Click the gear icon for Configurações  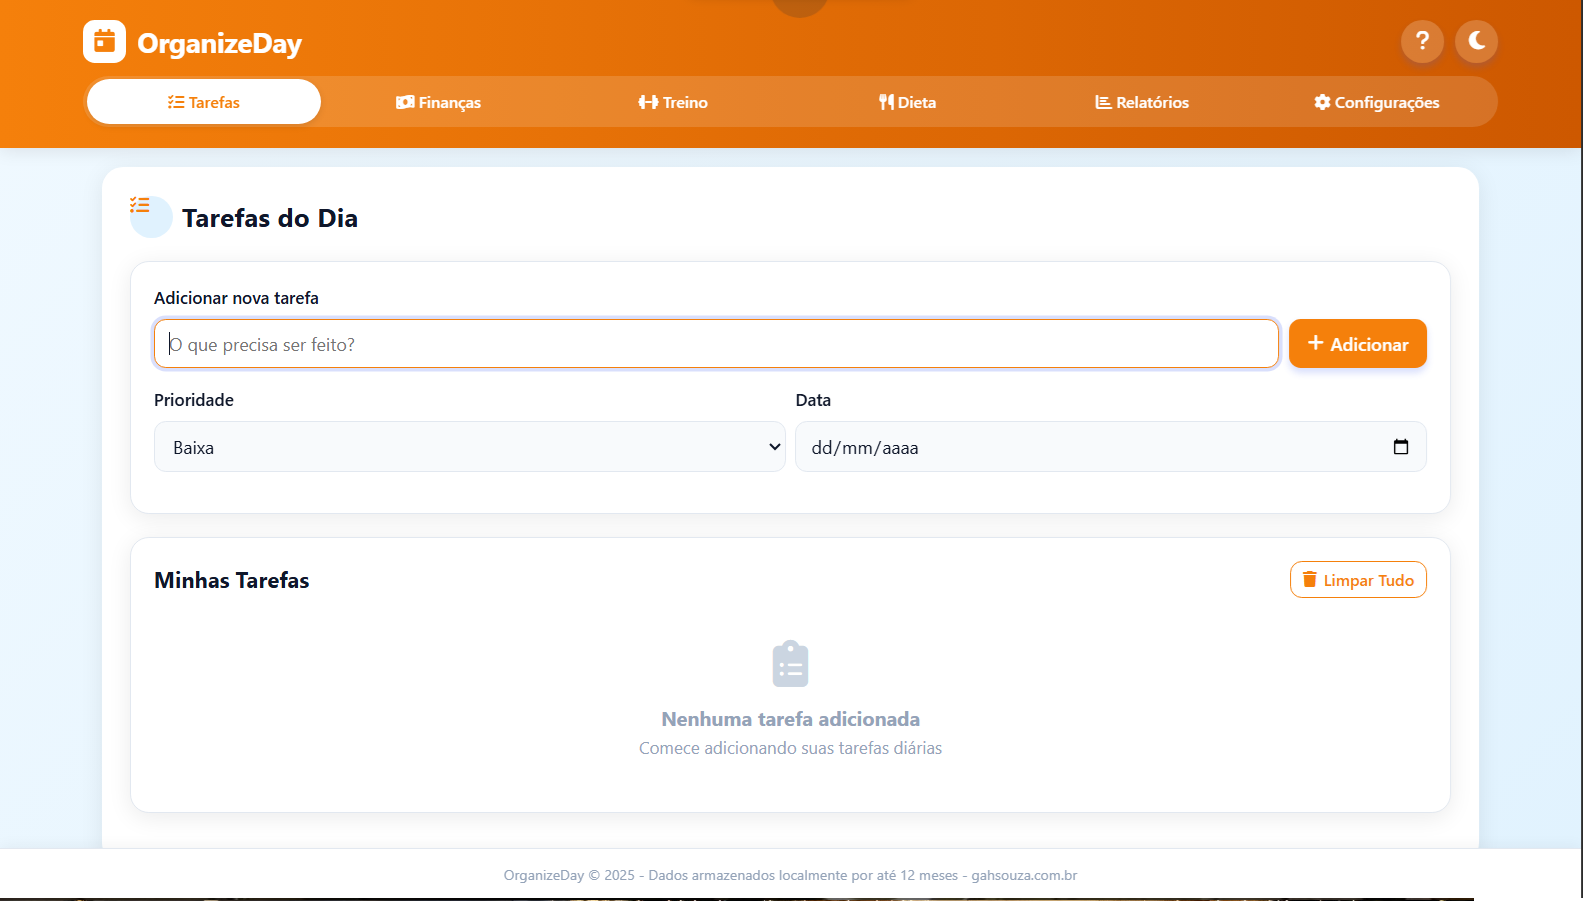click(1322, 102)
